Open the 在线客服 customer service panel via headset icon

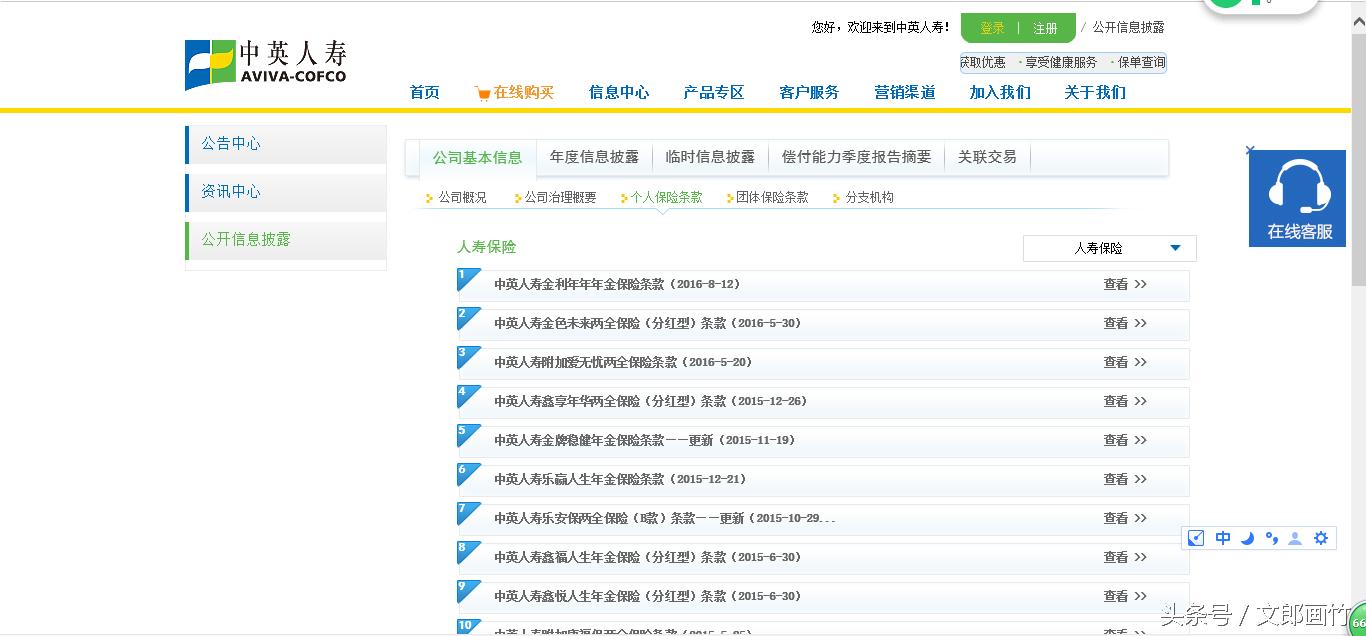tap(1297, 185)
